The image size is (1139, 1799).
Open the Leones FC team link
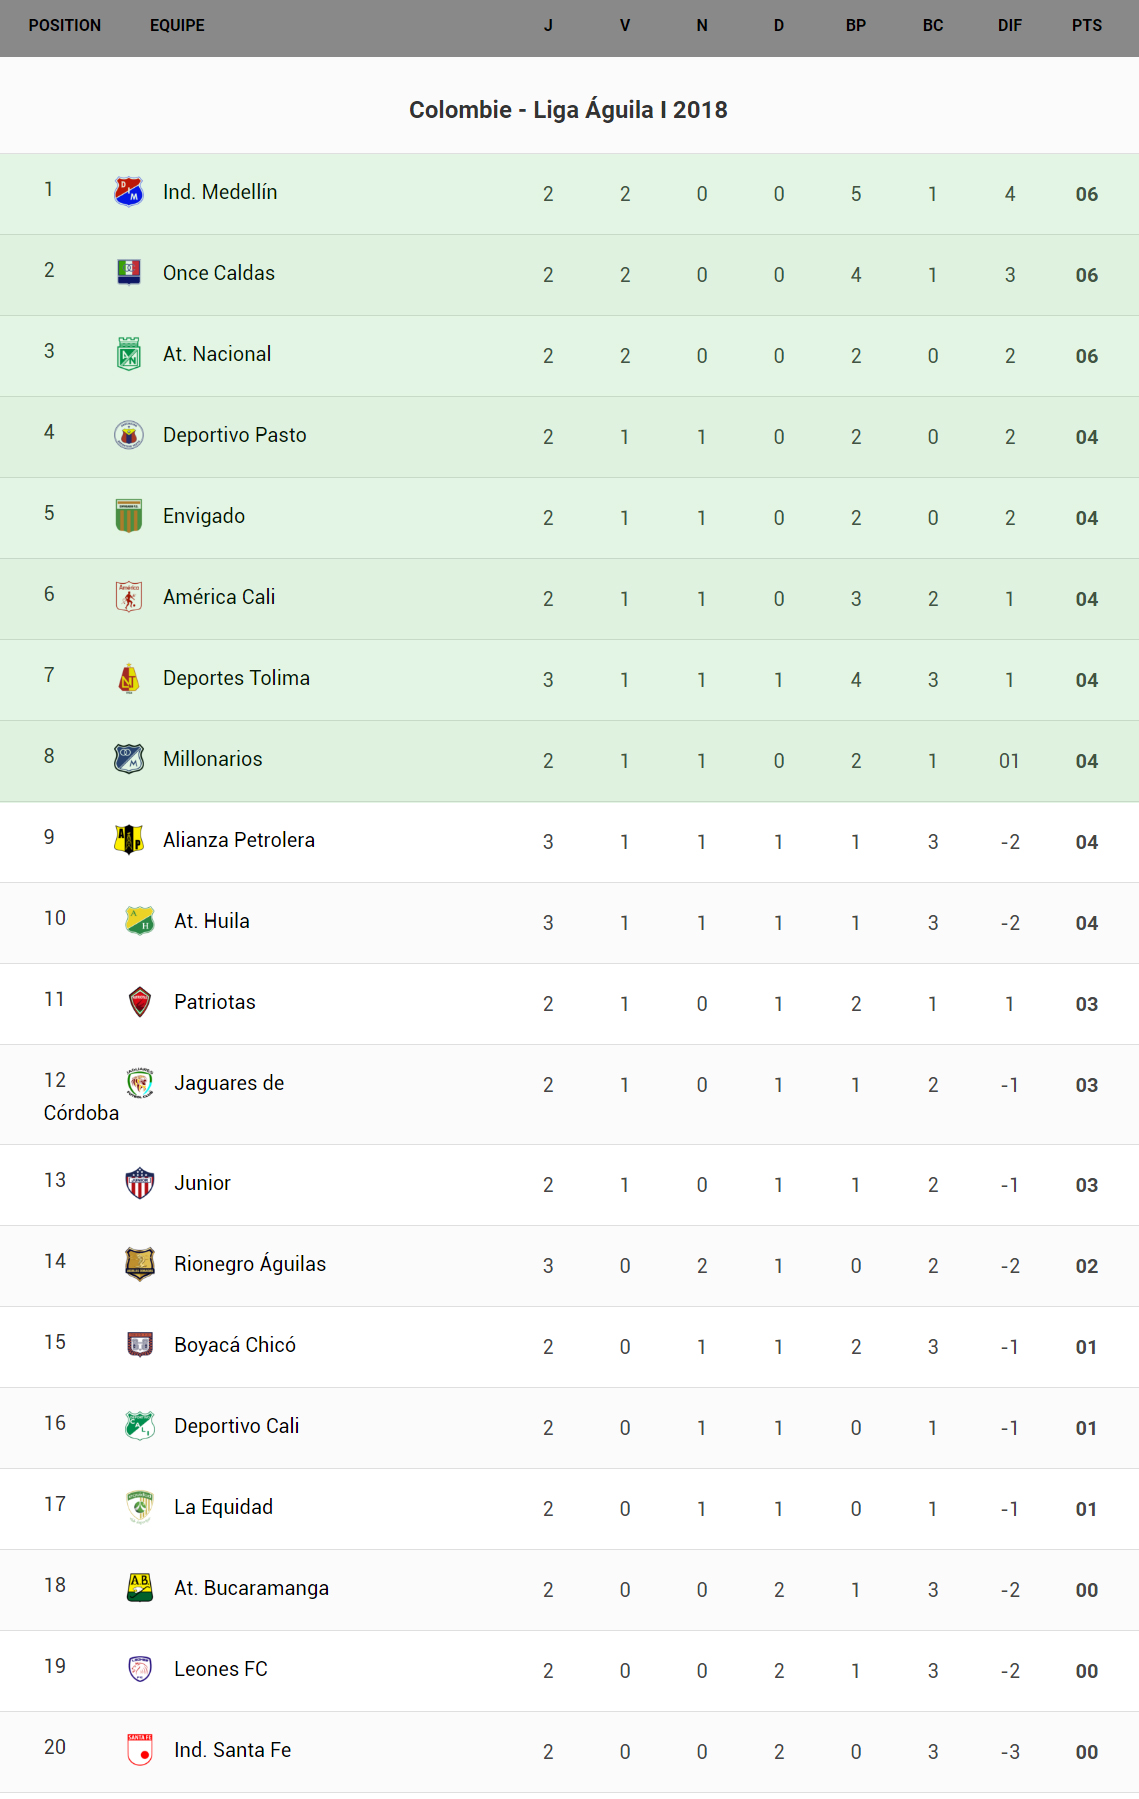tap(221, 1669)
